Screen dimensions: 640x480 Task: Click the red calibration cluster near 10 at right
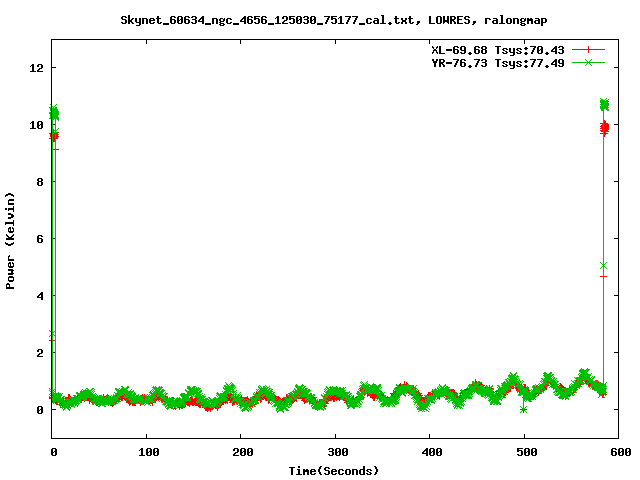(604, 128)
